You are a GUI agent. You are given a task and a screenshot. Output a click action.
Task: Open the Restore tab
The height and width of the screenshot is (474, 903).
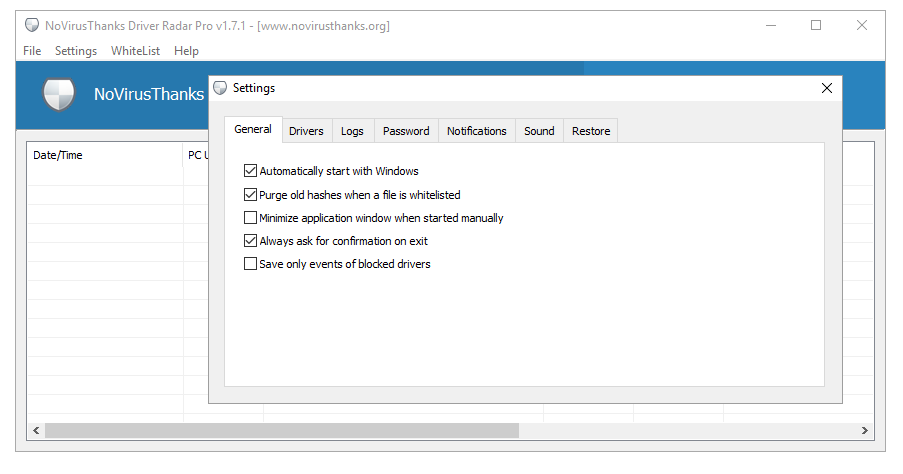point(591,131)
